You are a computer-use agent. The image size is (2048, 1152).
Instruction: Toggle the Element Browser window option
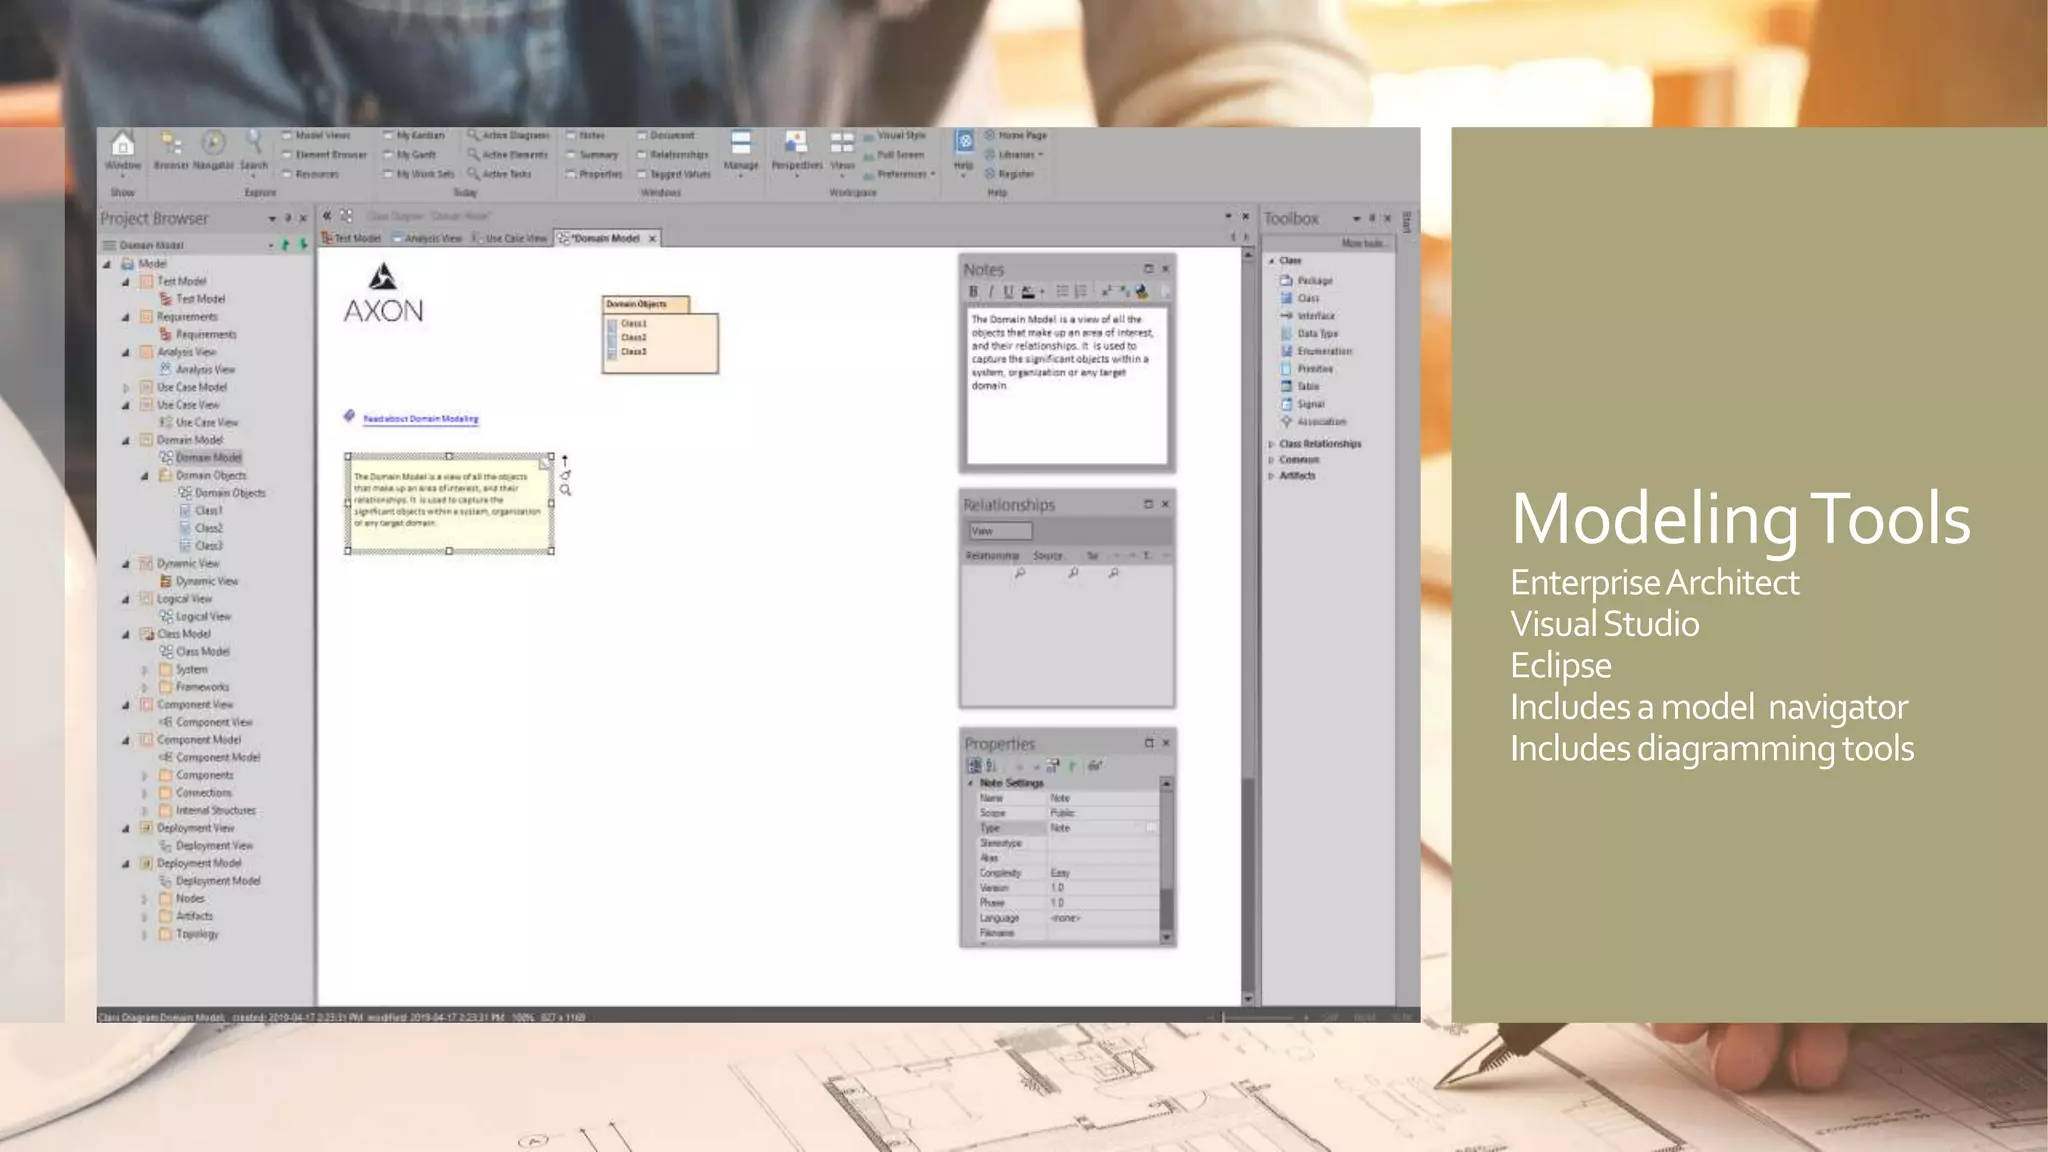pos(324,155)
